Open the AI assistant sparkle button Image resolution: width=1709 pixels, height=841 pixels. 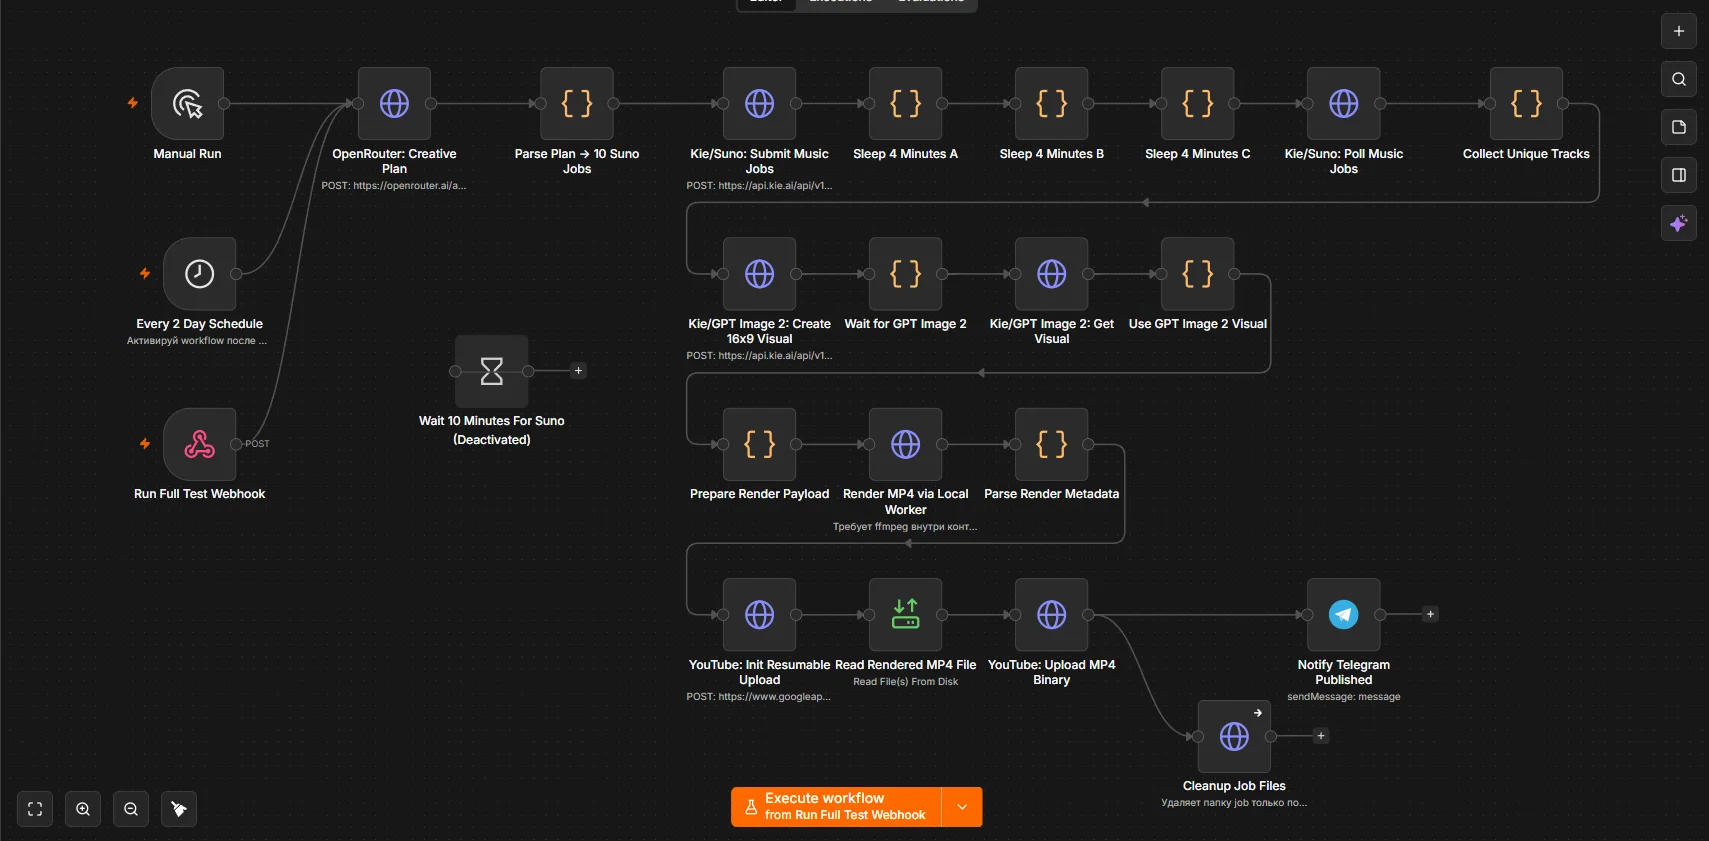point(1679,223)
